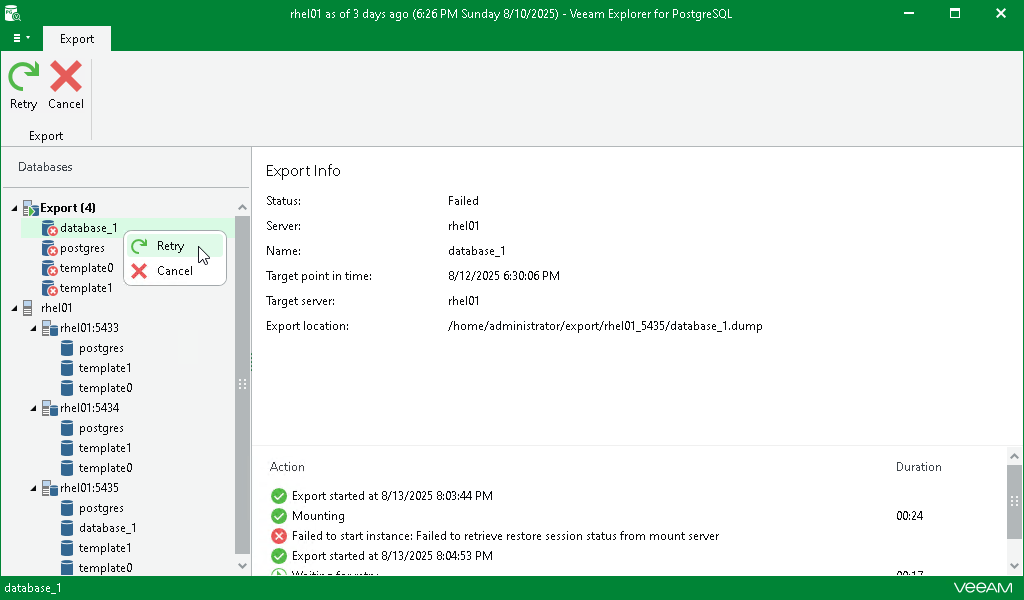Click scroll down arrow of Action log
The image size is (1024, 600).
pos(1014,566)
